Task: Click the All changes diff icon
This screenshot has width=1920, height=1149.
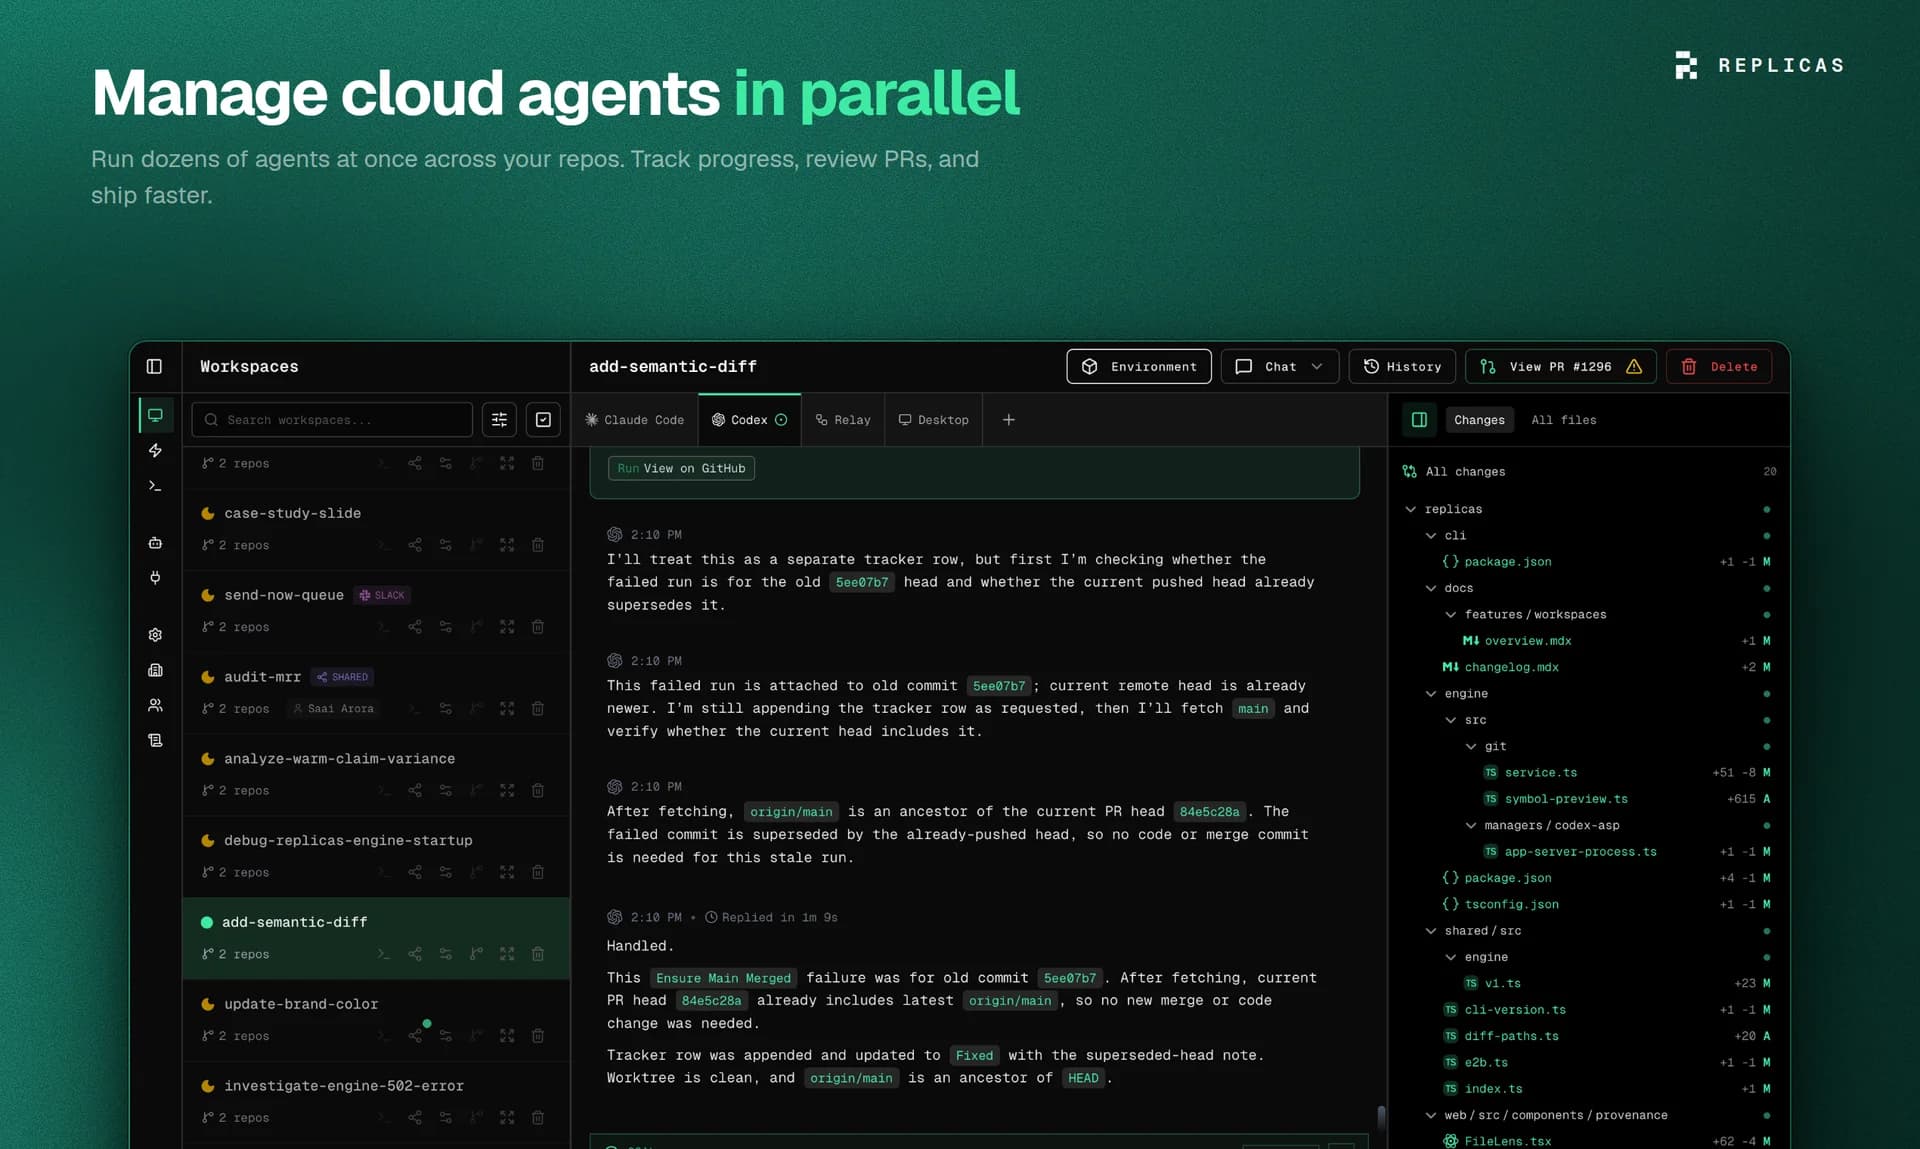Action: (x=1410, y=472)
